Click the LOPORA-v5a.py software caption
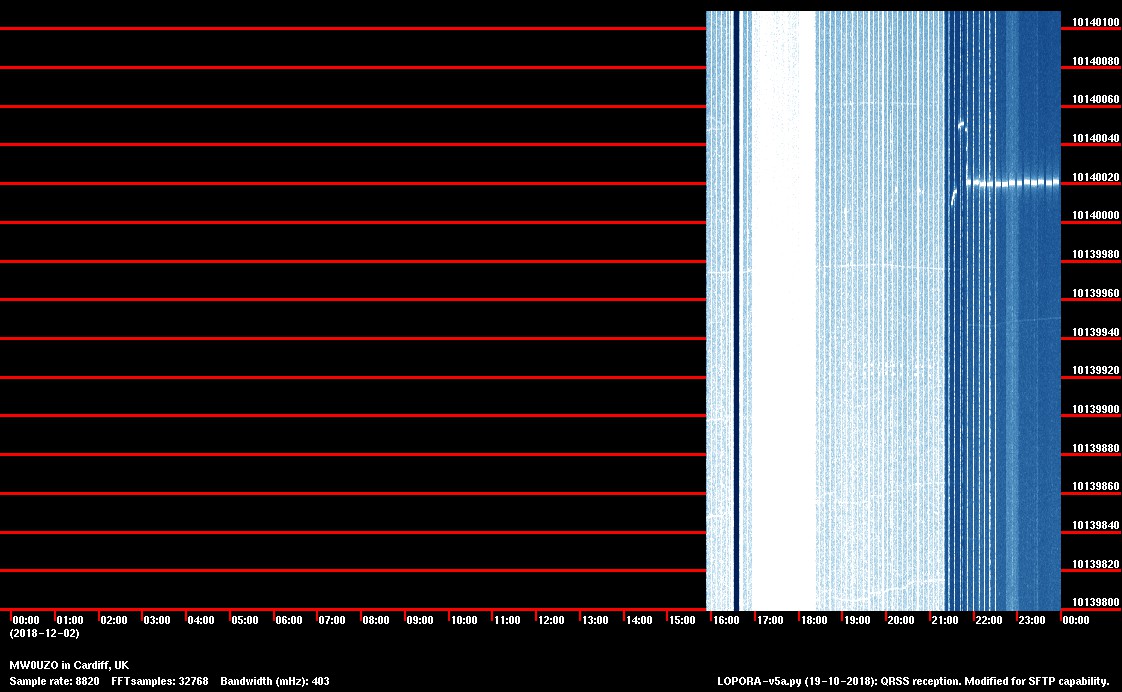The width and height of the screenshot is (1122, 692). coord(913,681)
